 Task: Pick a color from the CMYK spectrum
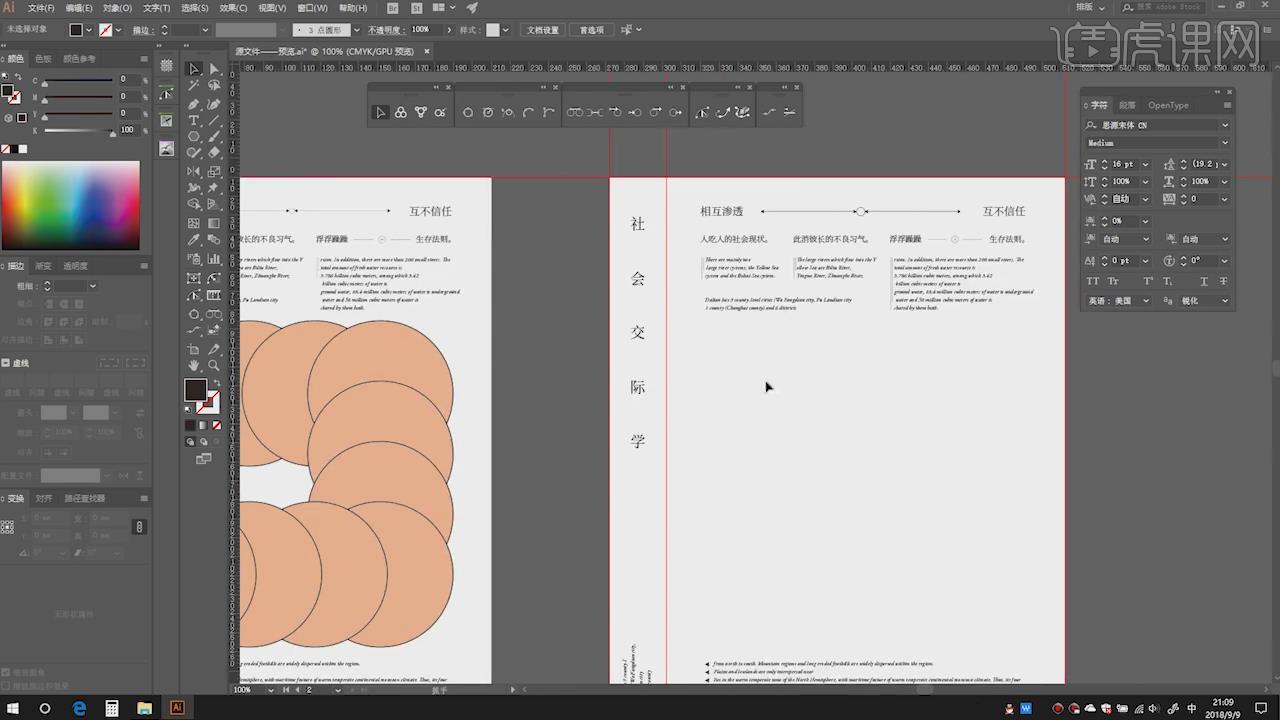tap(70, 205)
